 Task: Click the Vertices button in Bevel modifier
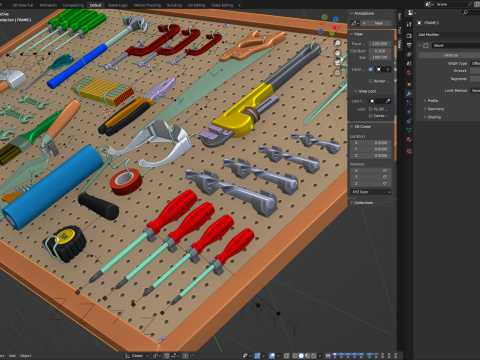point(449,55)
